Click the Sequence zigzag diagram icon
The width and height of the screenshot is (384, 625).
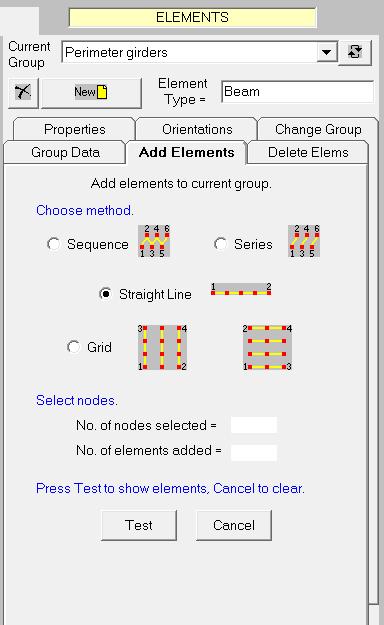(x=154, y=241)
